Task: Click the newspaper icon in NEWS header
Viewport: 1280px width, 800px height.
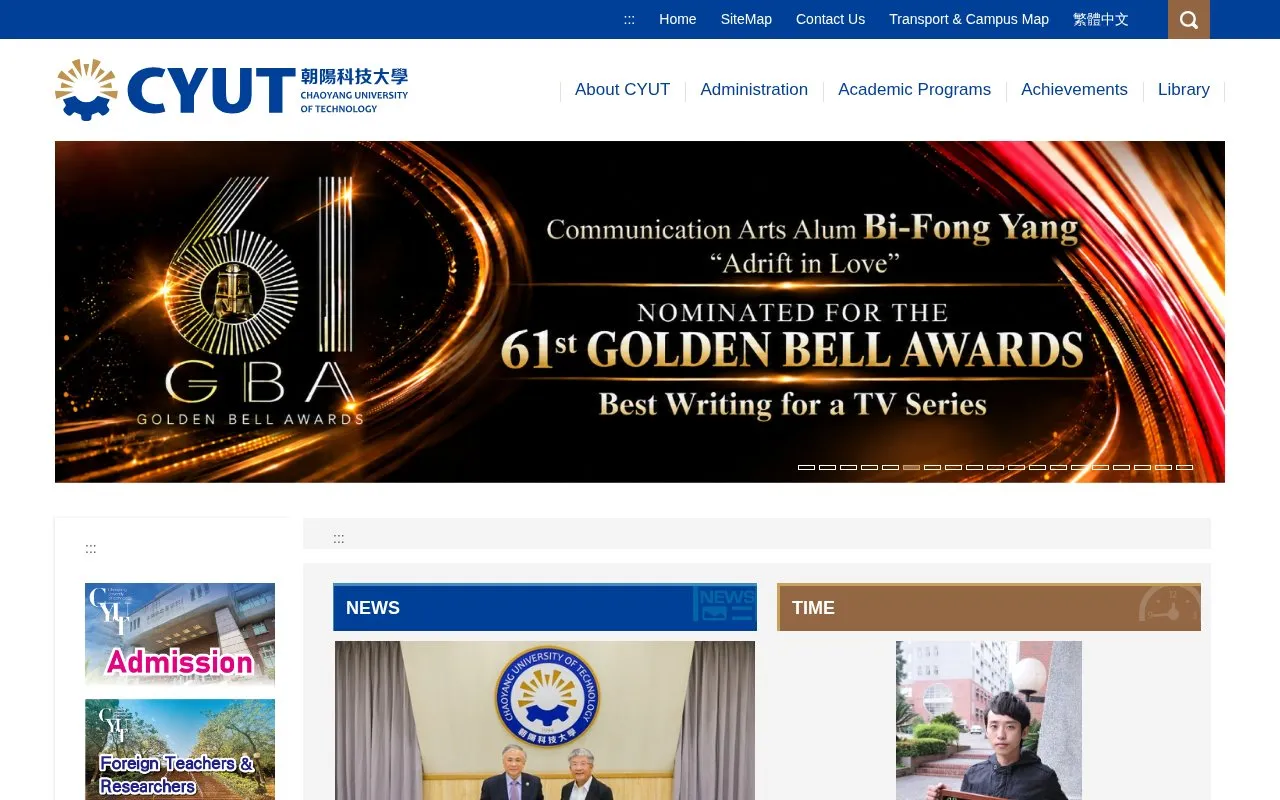Action: (x=725, y=605)
